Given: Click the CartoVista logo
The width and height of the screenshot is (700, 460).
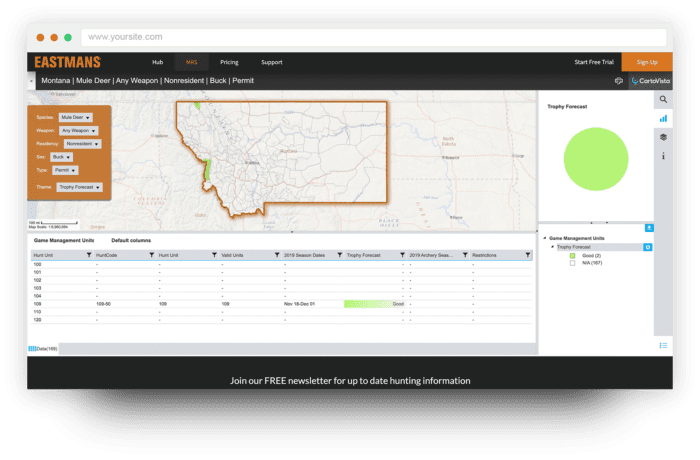Looking at the screenshot, I should (650, 81).
